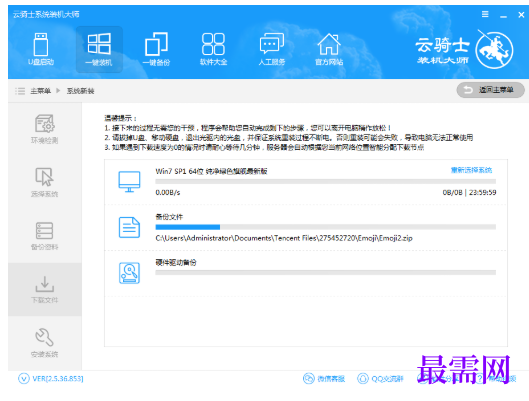
Task: Select the 安装系统 step in sidebar
Action: coord(45,343)
